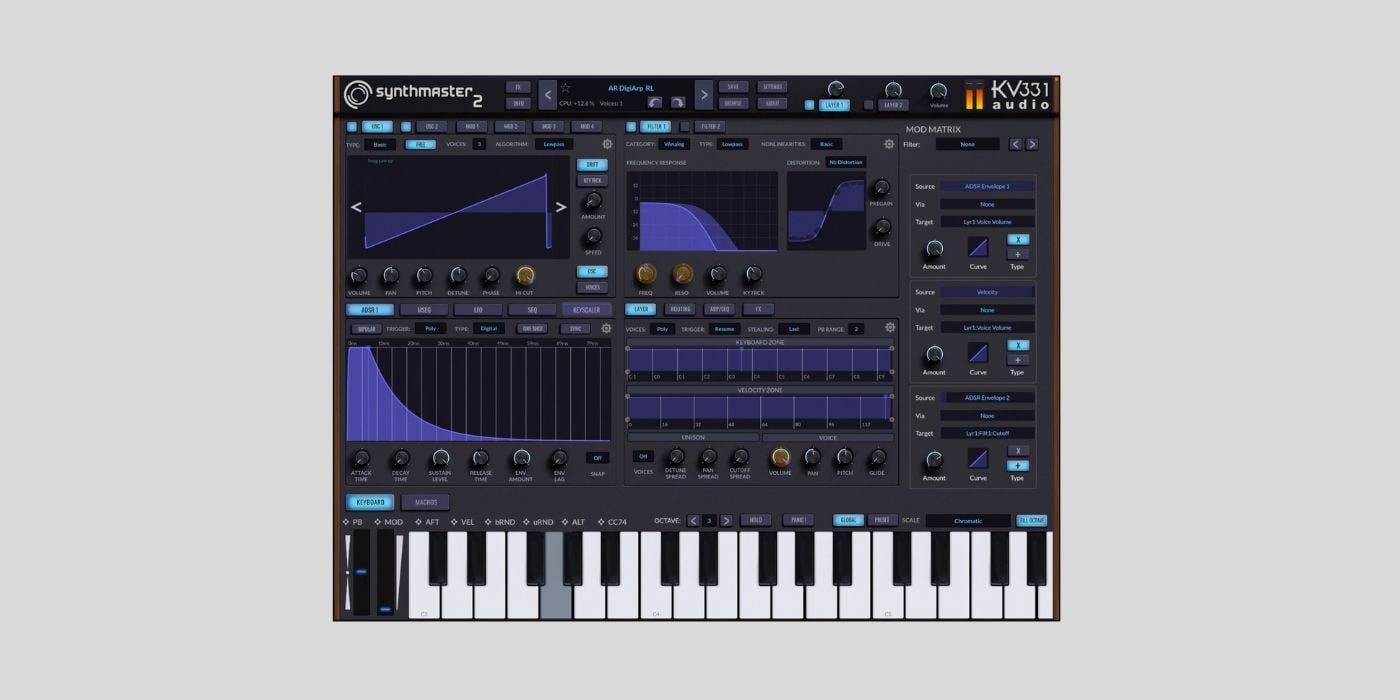
Task: Enable the DRIFT button for OSC 1
Action: tap(591, 164)
